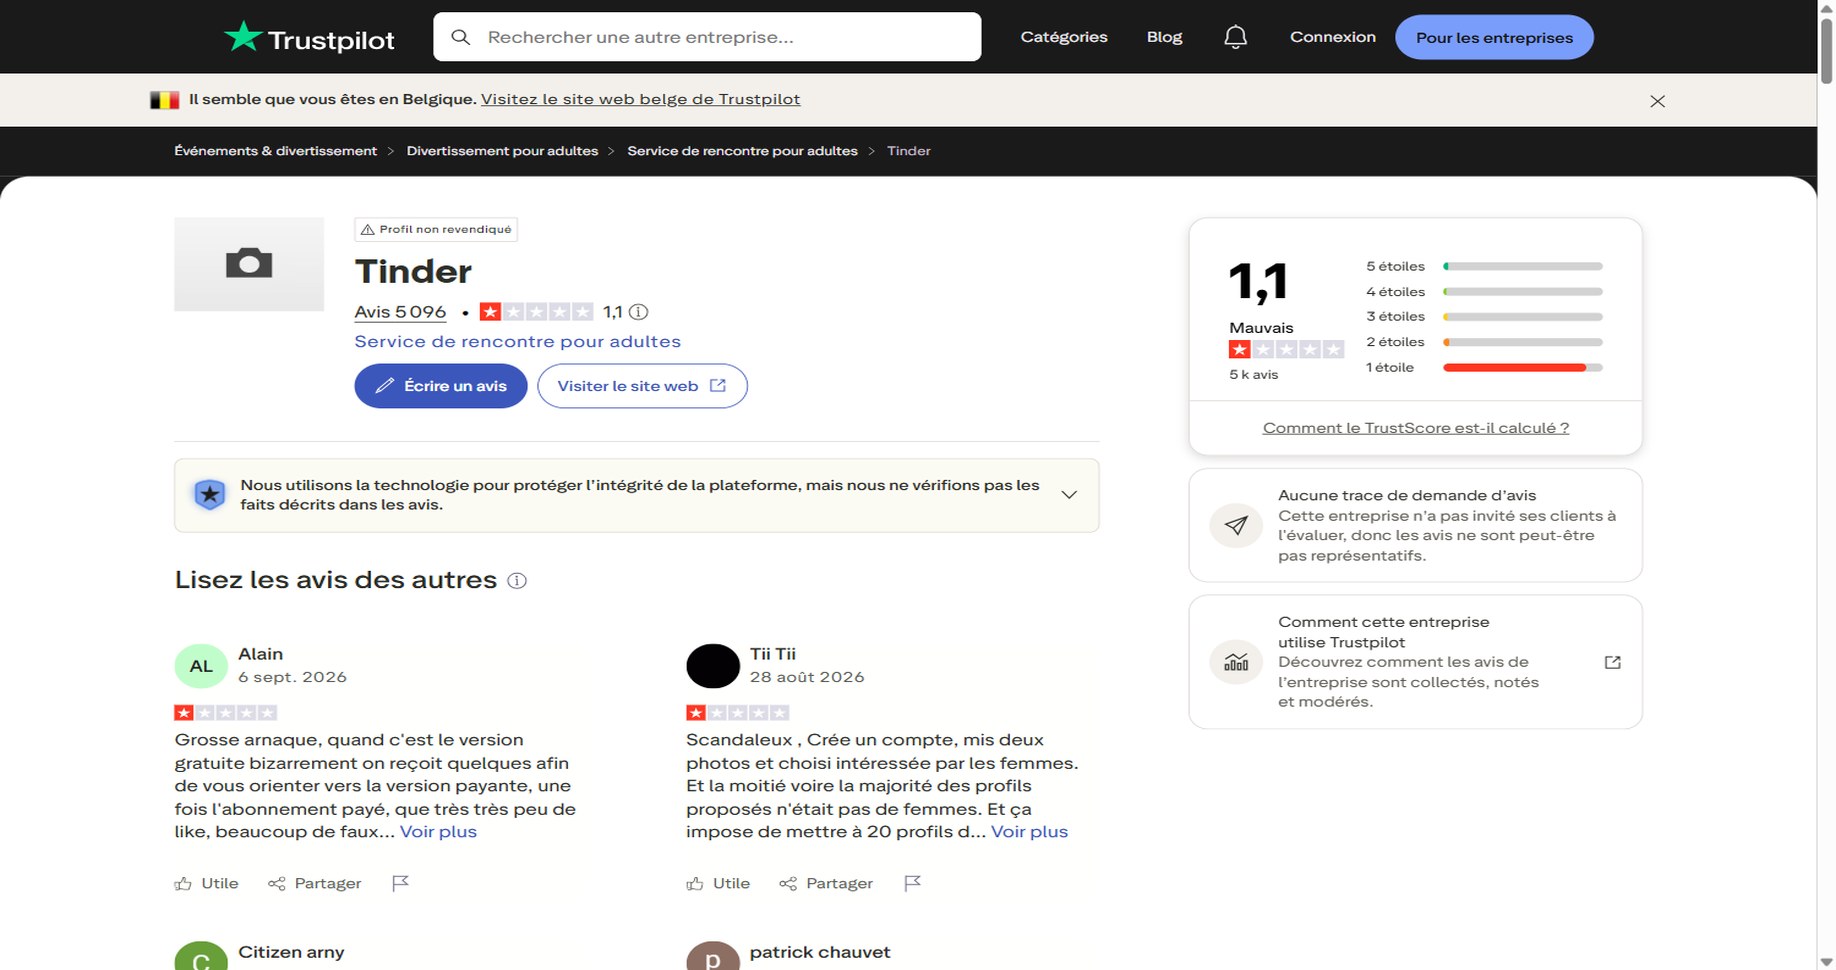Expand the platform integrity notice chevron
This screenshot has height=970, width=1836.
1069,495
